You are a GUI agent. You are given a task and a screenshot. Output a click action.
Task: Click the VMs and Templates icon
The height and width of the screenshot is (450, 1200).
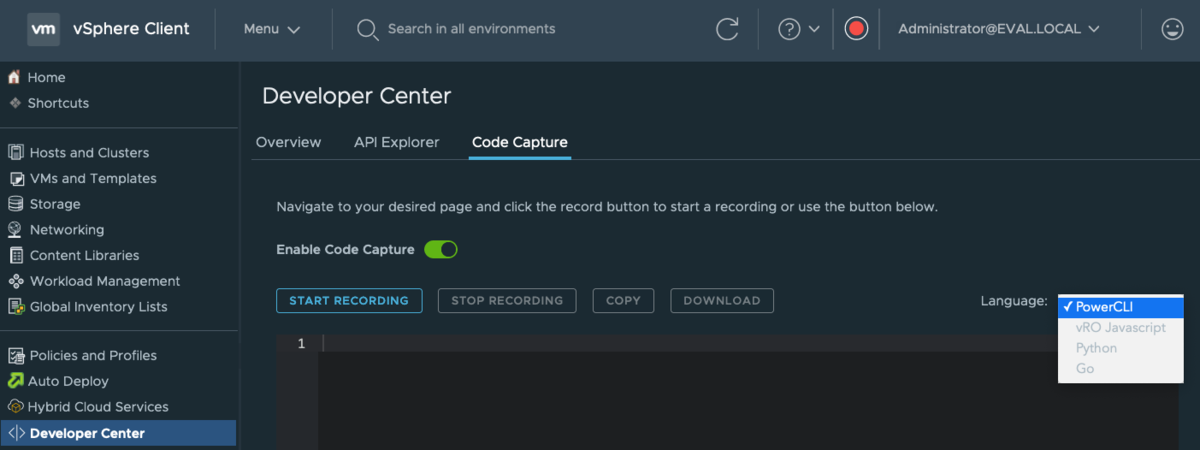(15, 179)
